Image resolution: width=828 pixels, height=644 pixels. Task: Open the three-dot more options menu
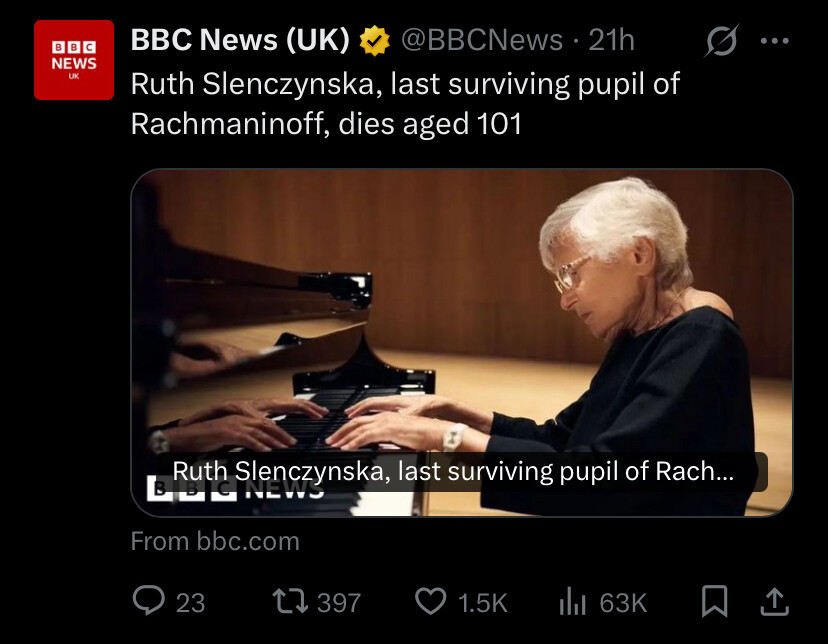tap(775, 41)
